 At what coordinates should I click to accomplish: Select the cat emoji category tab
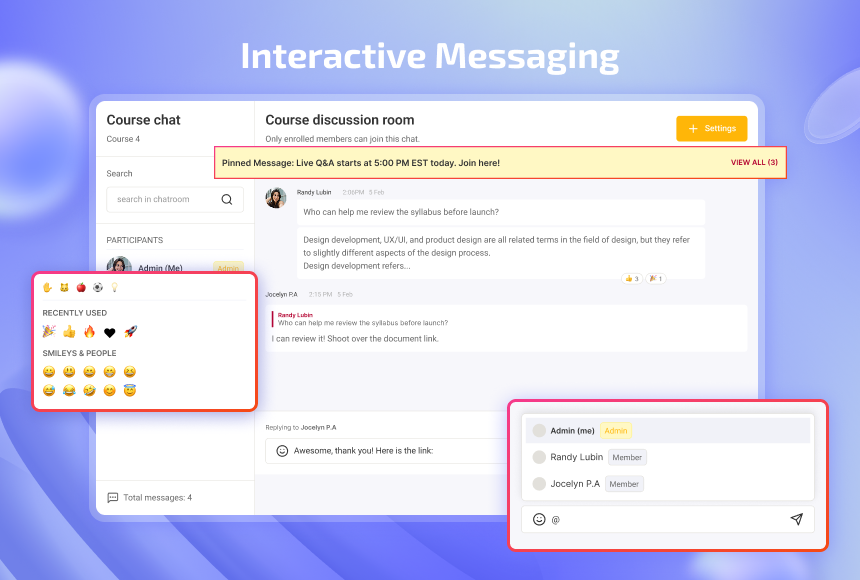click(64, 287)
